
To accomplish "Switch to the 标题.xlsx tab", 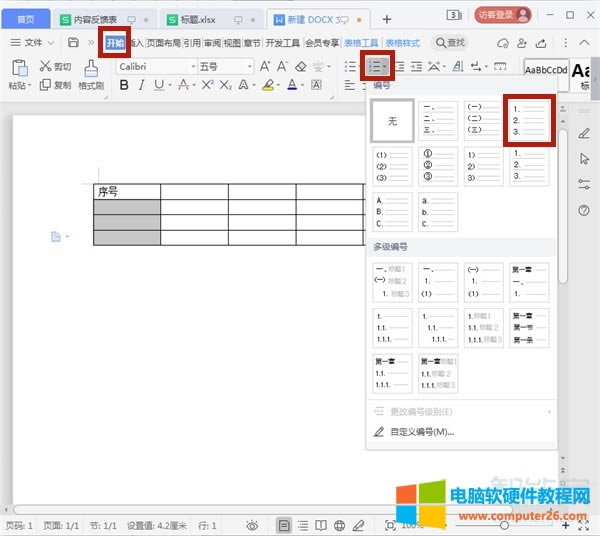I will 202,18.
